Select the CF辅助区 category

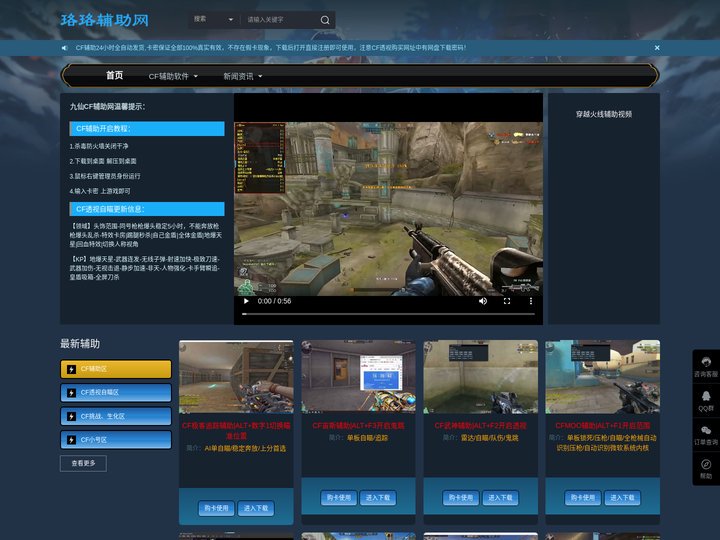[116, 369]
